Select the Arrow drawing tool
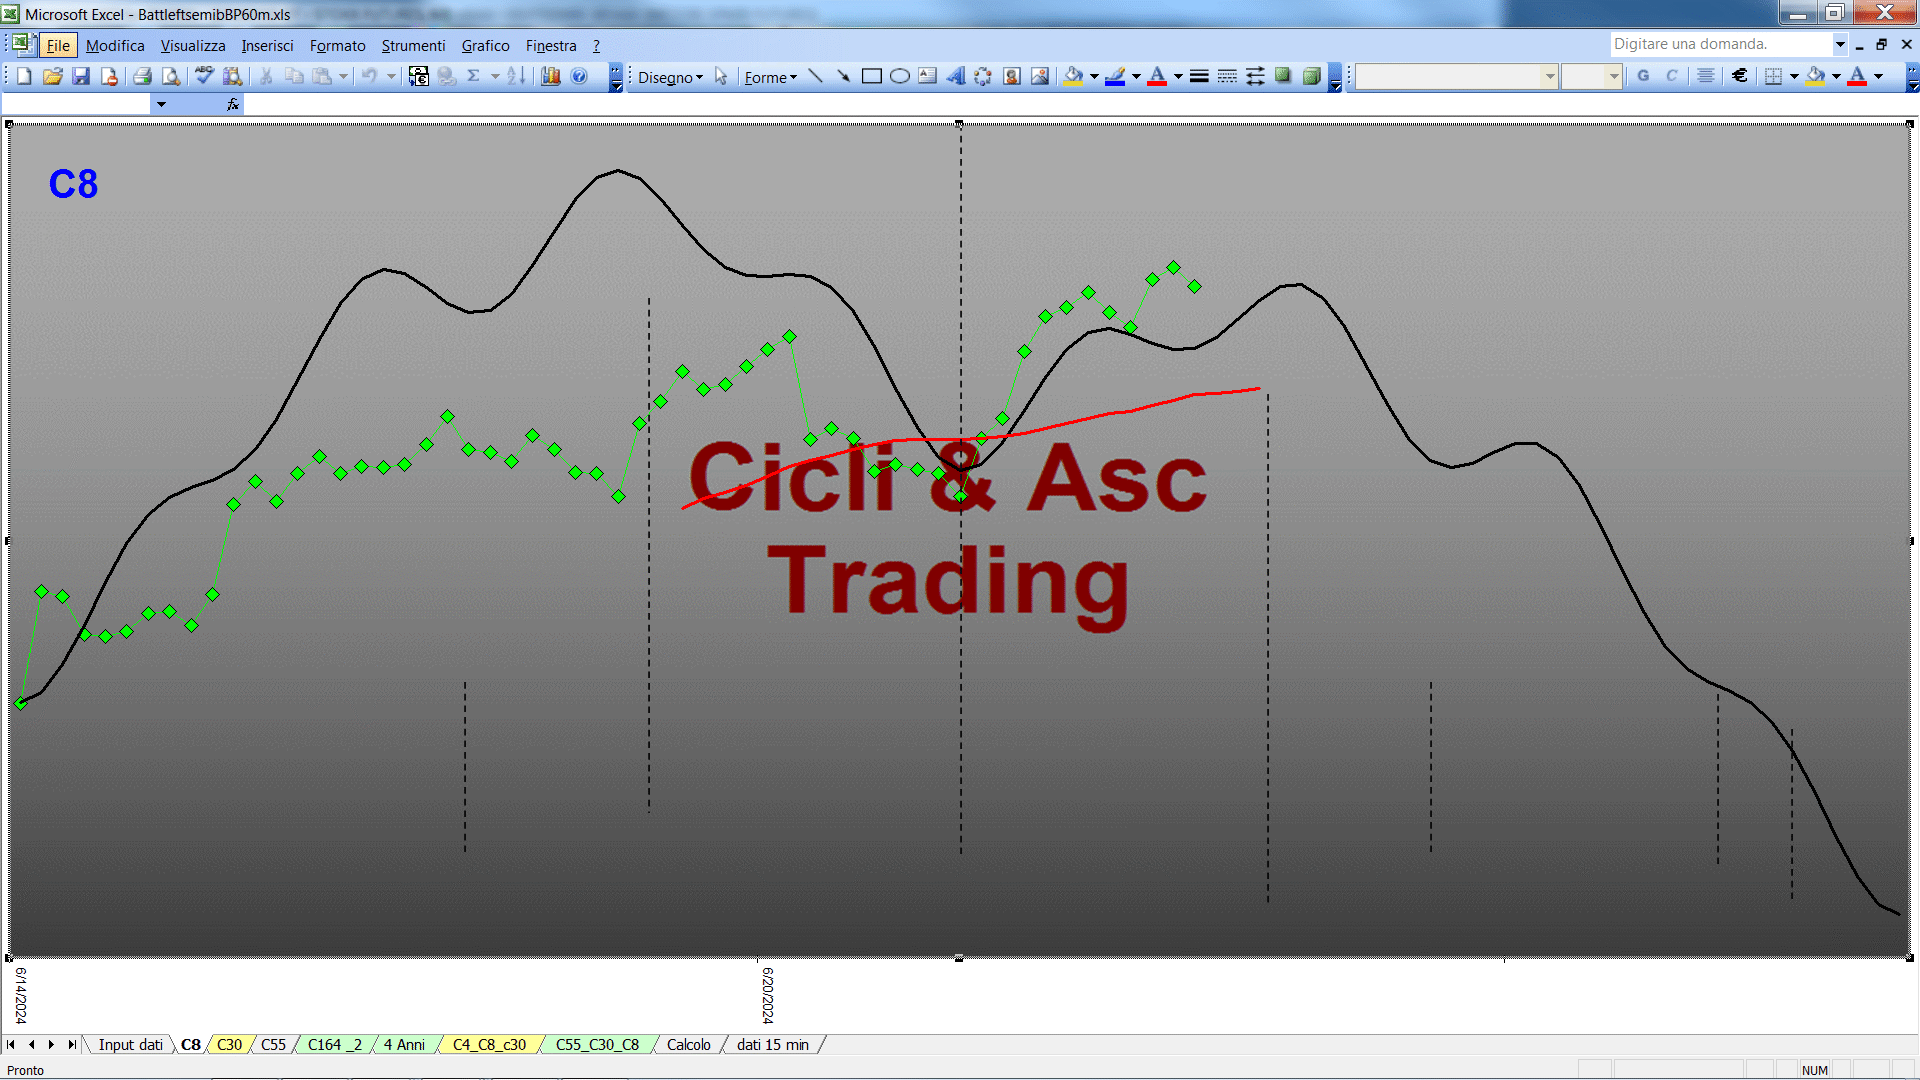This screenshot has height=1080, width=1920. [x=843, y=76]
